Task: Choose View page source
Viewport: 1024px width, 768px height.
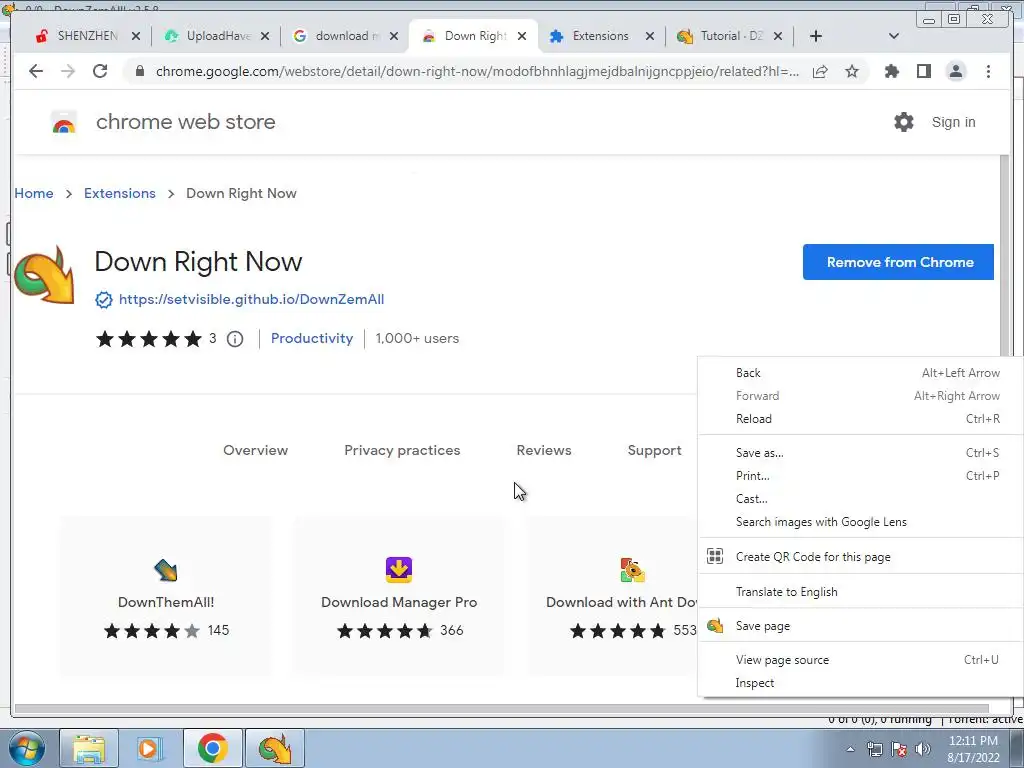Action: point(860,660)
